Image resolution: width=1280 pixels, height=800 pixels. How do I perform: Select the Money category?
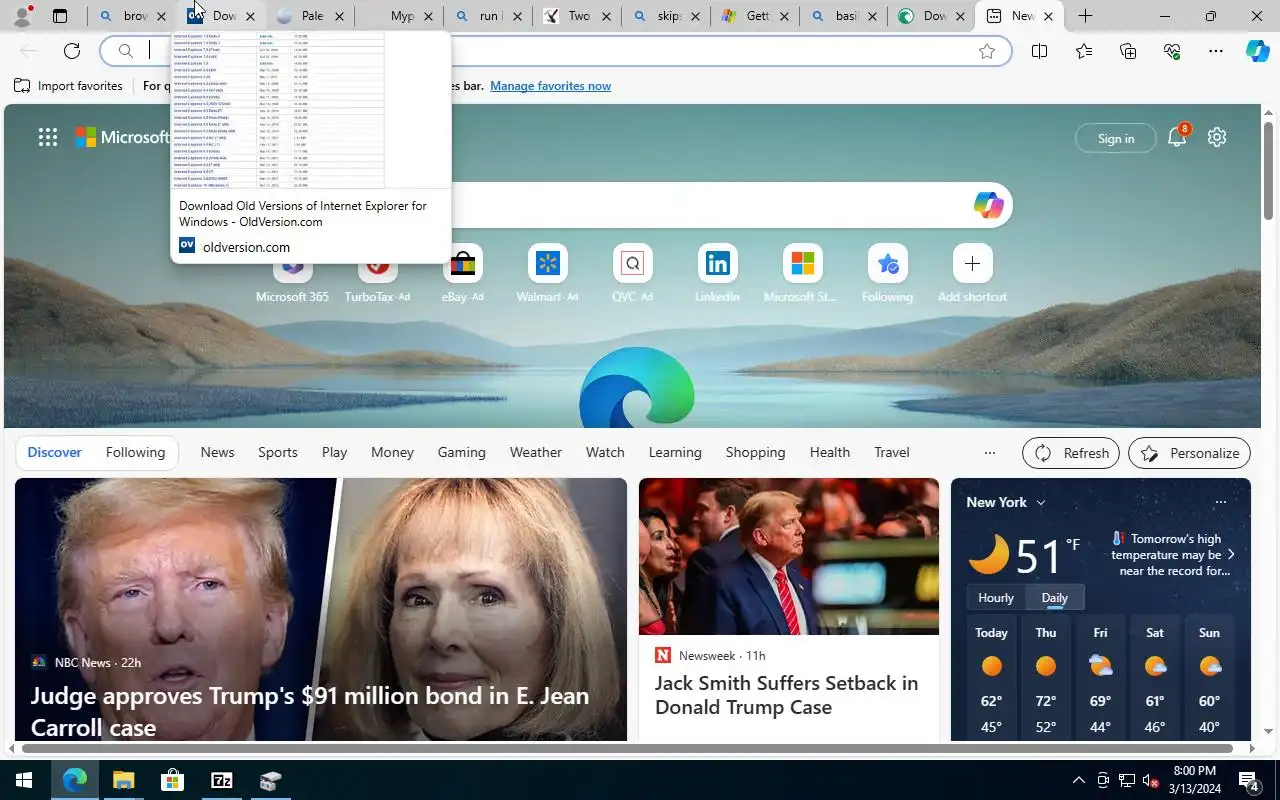coord(392,452)
